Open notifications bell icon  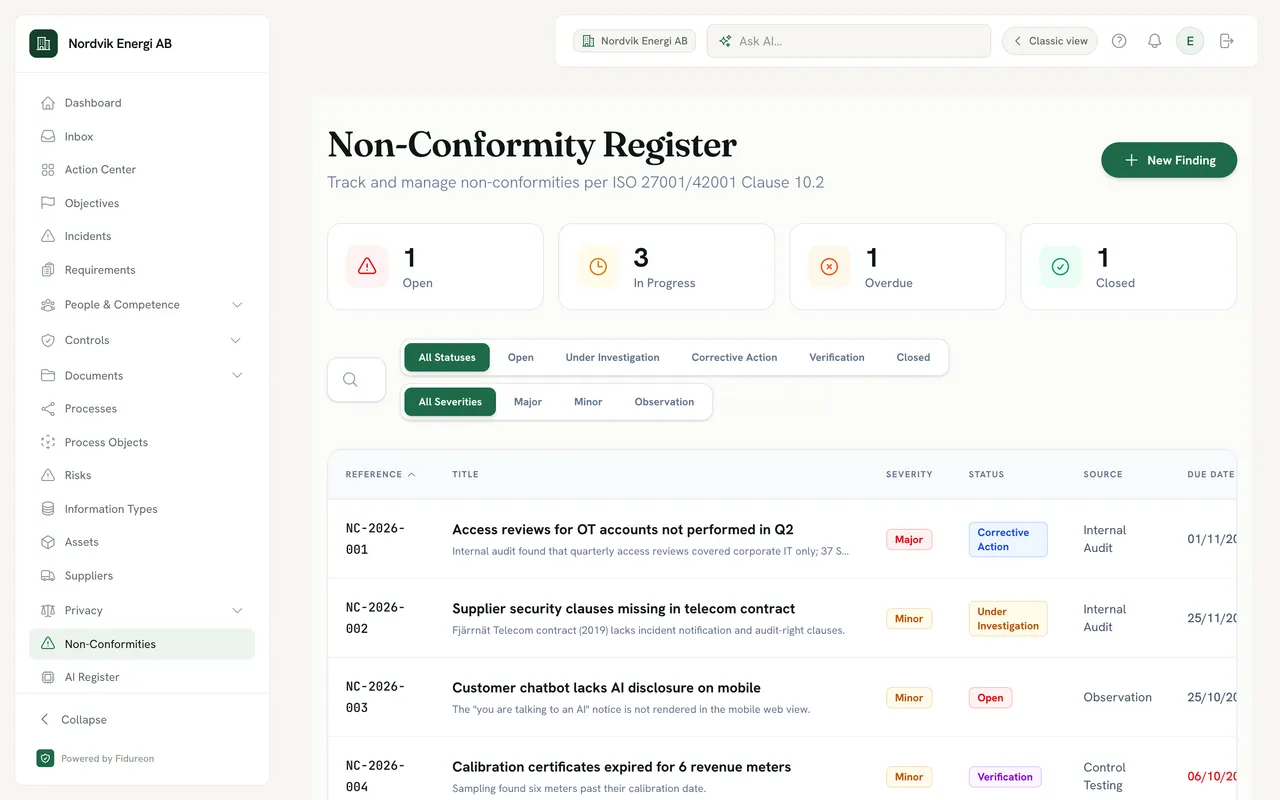click(1154, 41)
